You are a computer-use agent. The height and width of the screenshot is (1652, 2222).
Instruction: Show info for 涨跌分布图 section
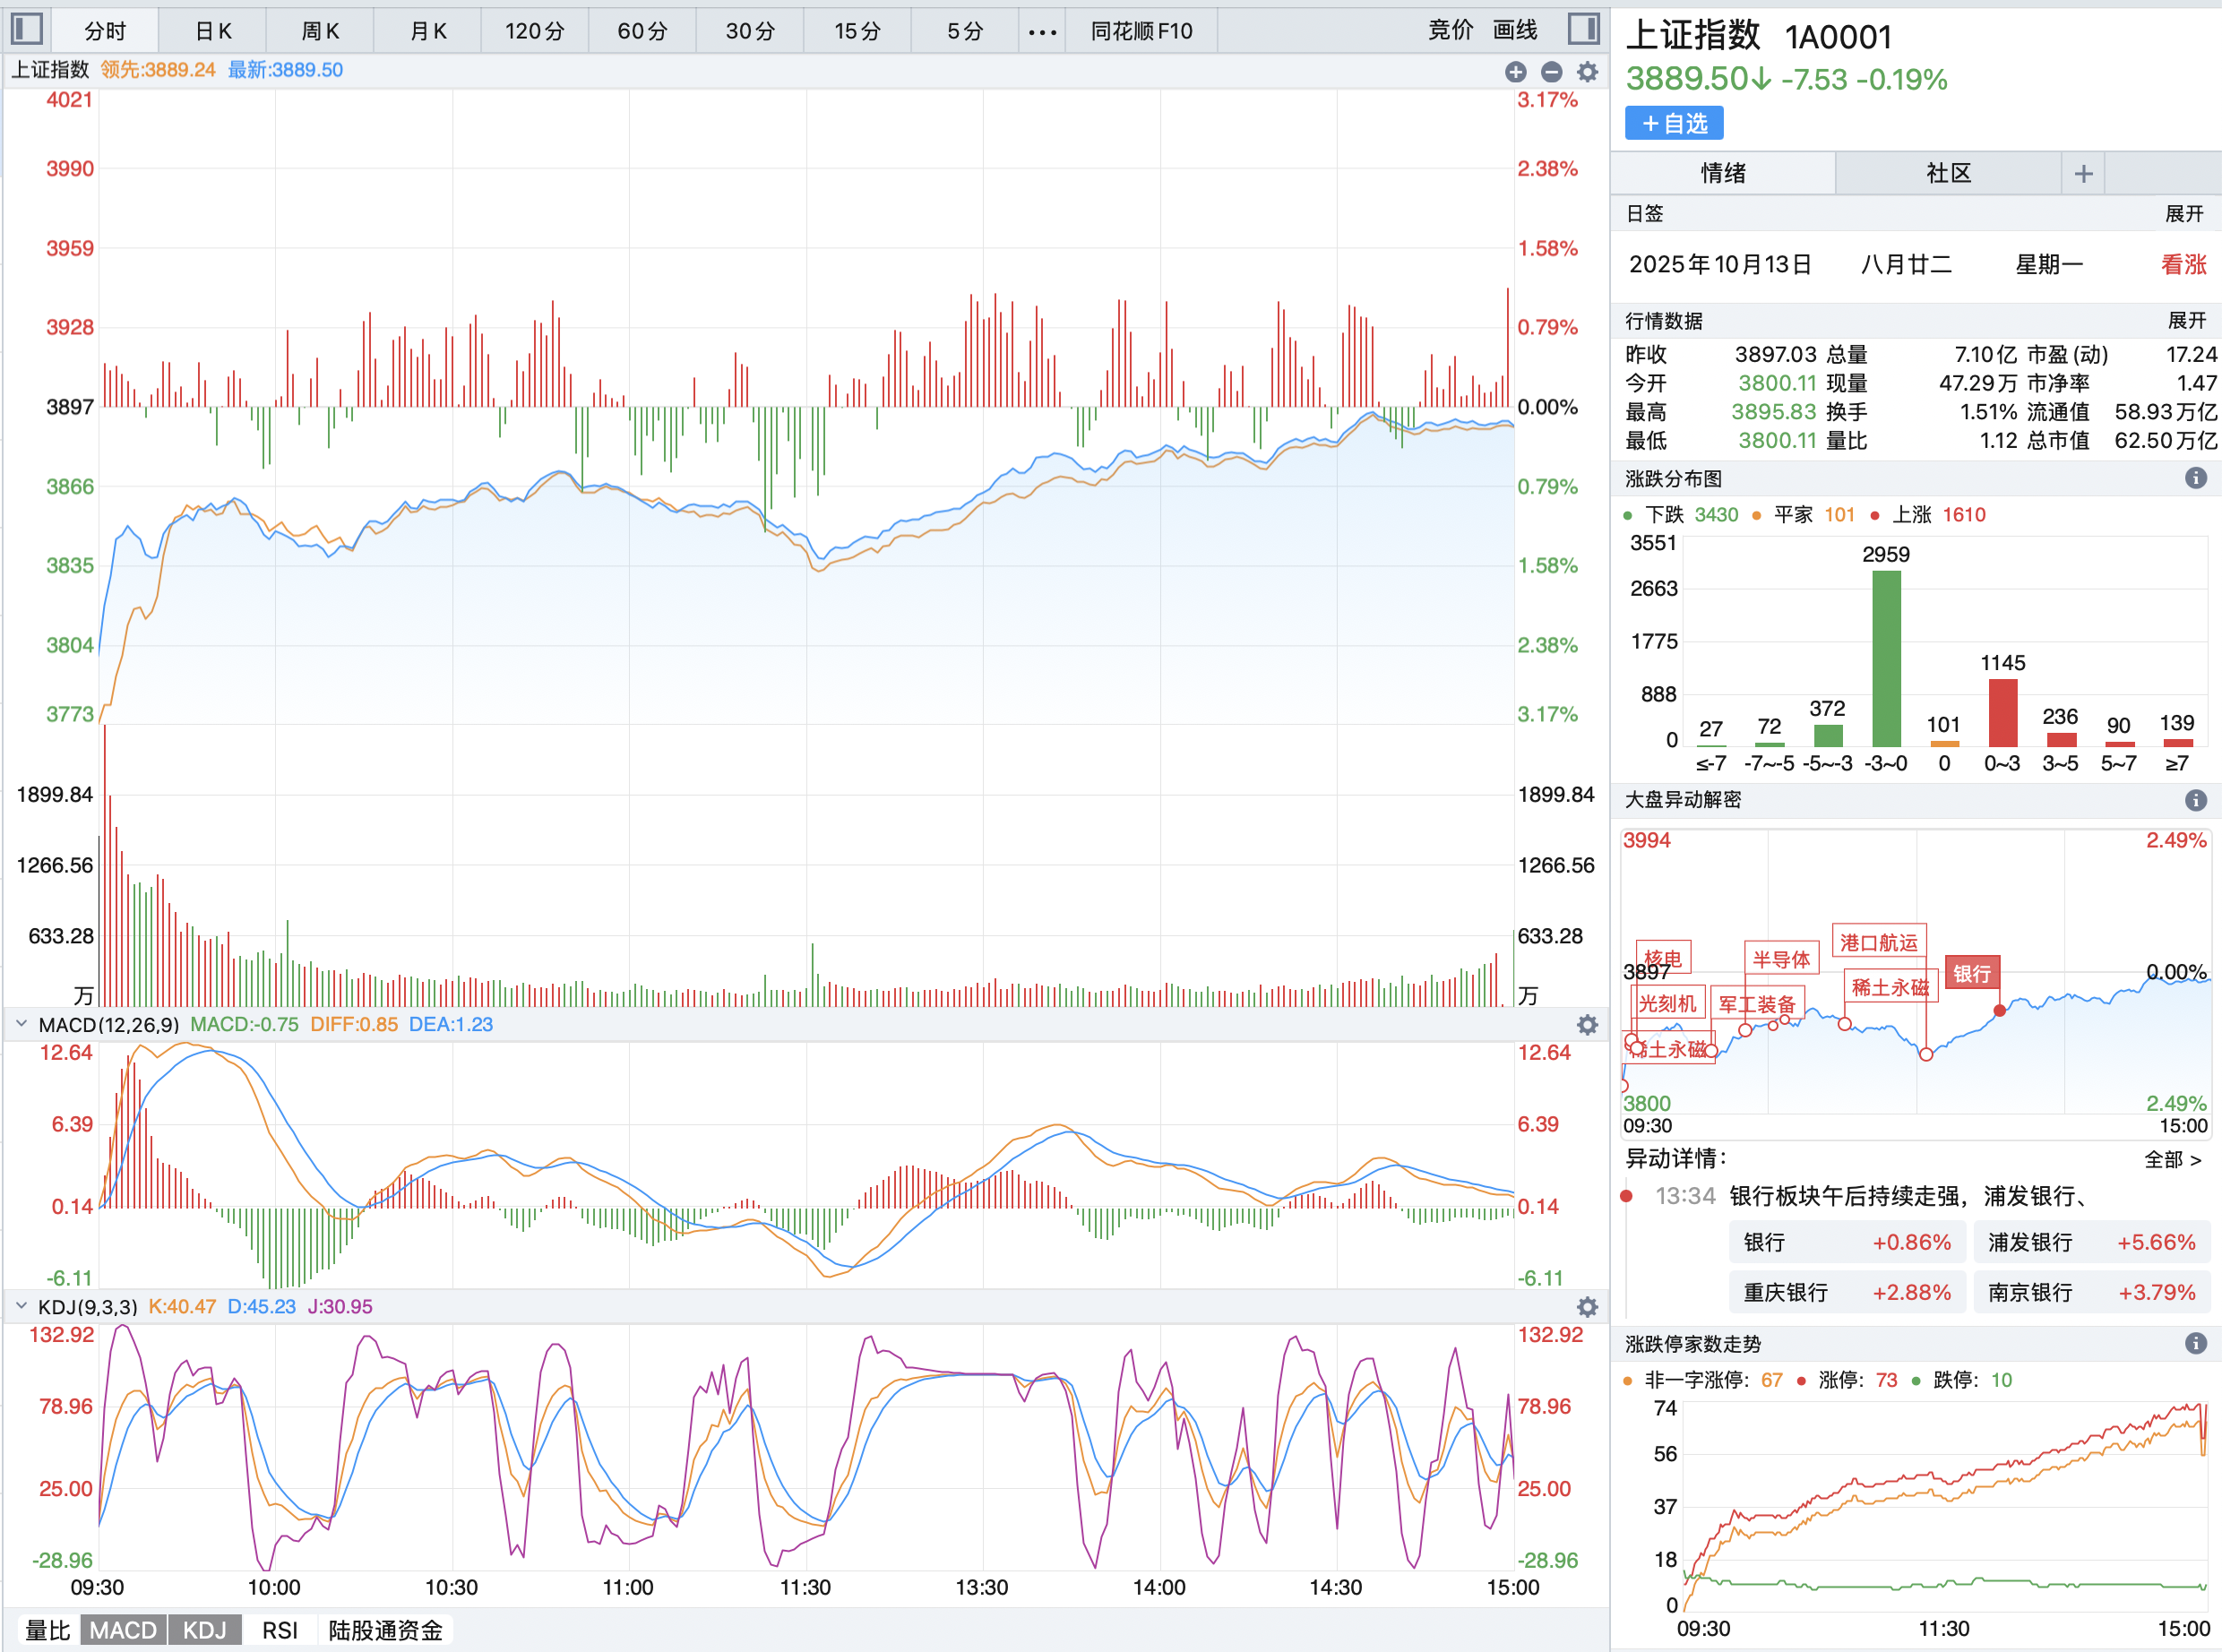(2195, 478)
